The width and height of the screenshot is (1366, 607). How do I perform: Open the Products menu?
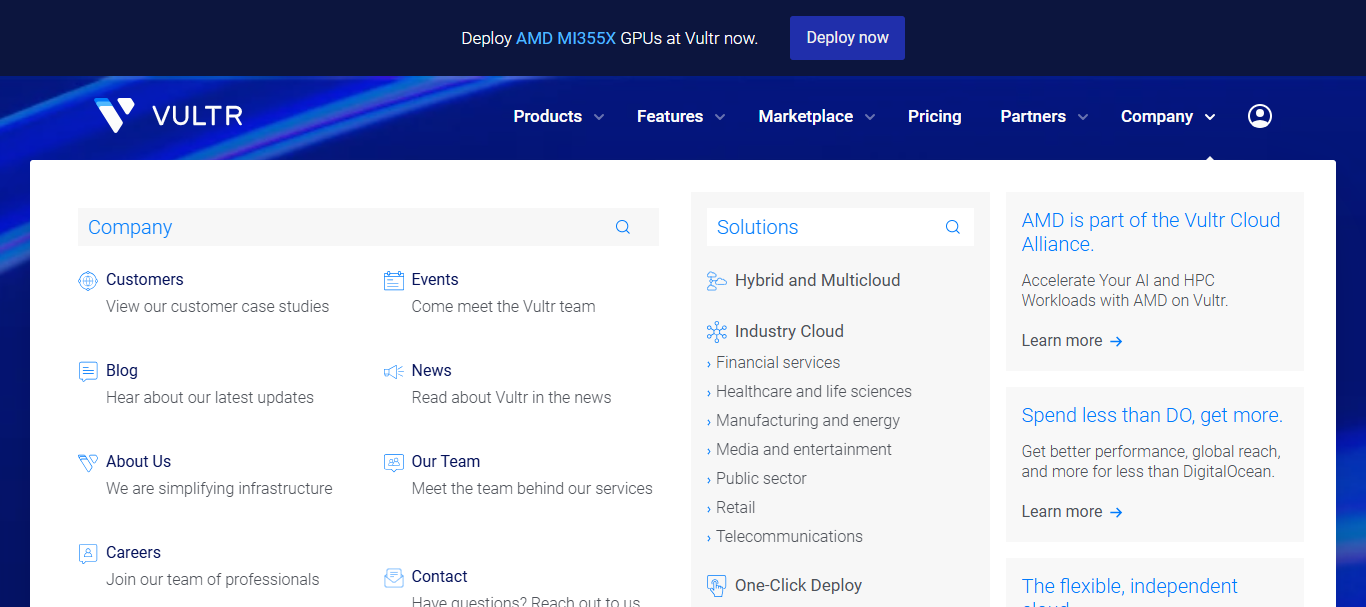[548, 116]
